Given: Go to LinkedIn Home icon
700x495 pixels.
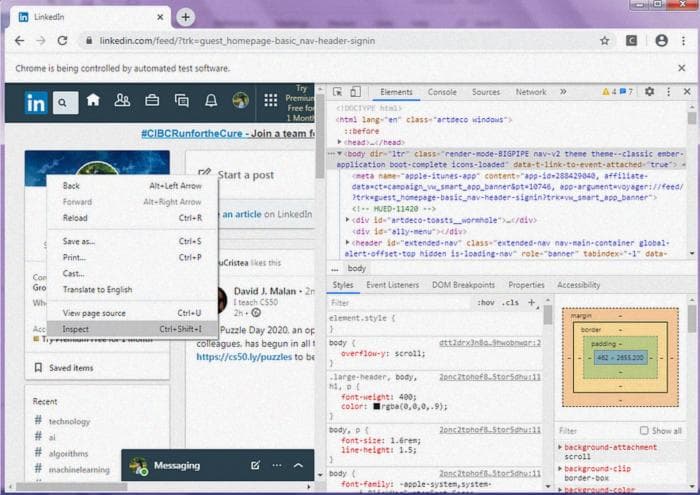Looking at the screenshot, I should 93,100.
